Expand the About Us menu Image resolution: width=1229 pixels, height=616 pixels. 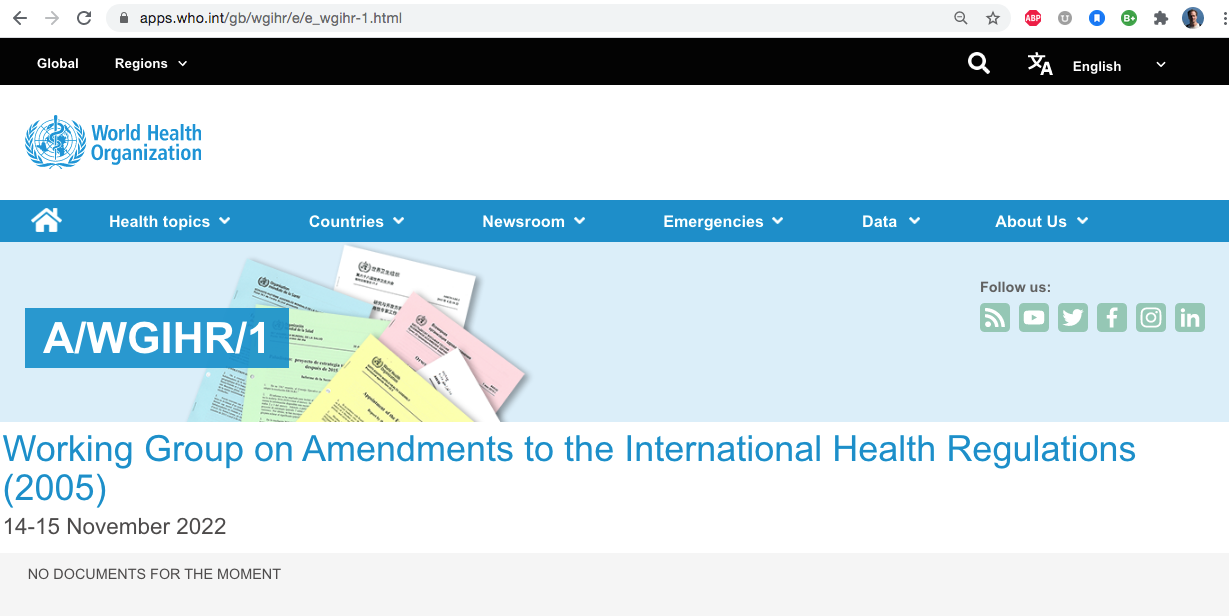point(1042,221)
